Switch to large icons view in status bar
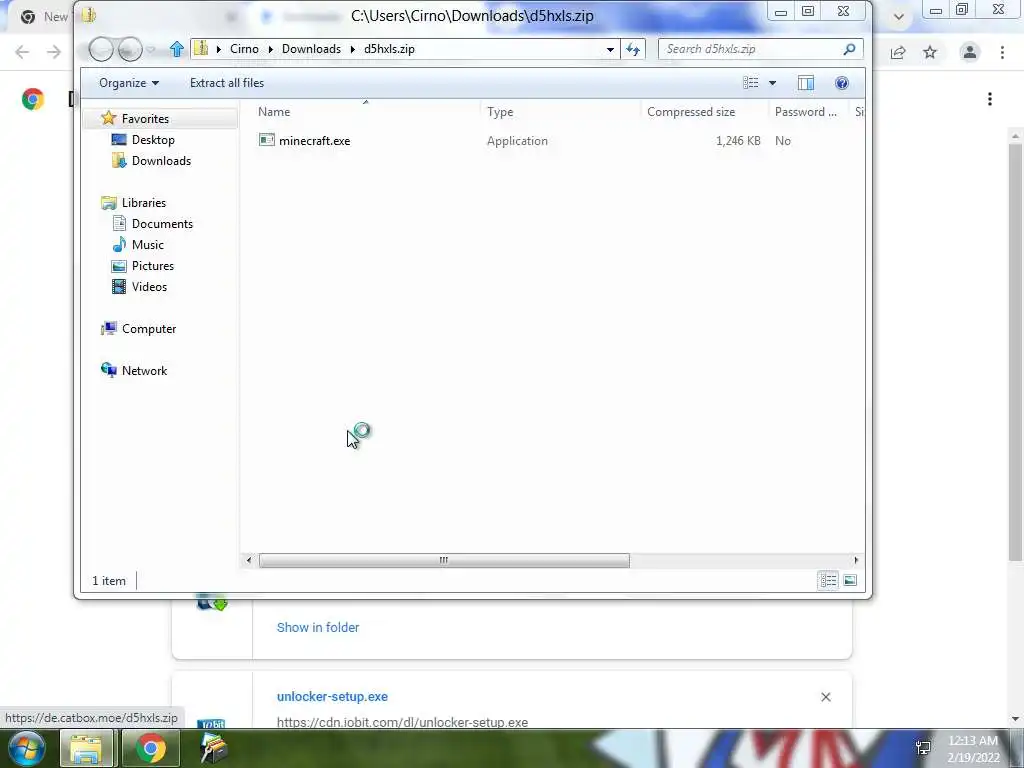This screenshot has height=768, width=1024. pyautogui.click(x=850, y=580)
